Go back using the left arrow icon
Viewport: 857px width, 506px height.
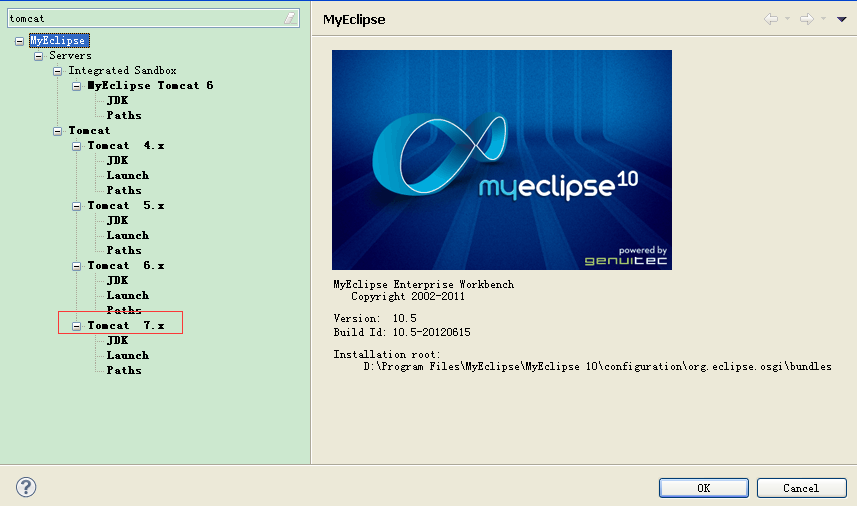771,19
